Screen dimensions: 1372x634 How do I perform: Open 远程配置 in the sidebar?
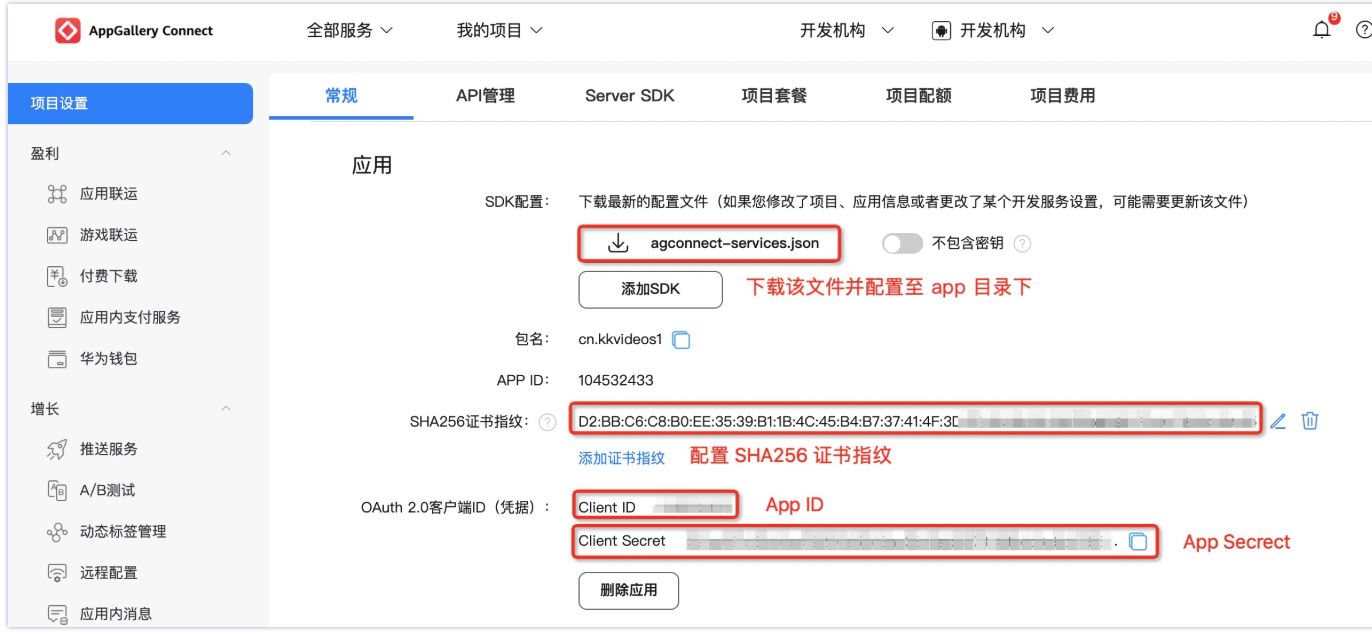click(109, 573)
